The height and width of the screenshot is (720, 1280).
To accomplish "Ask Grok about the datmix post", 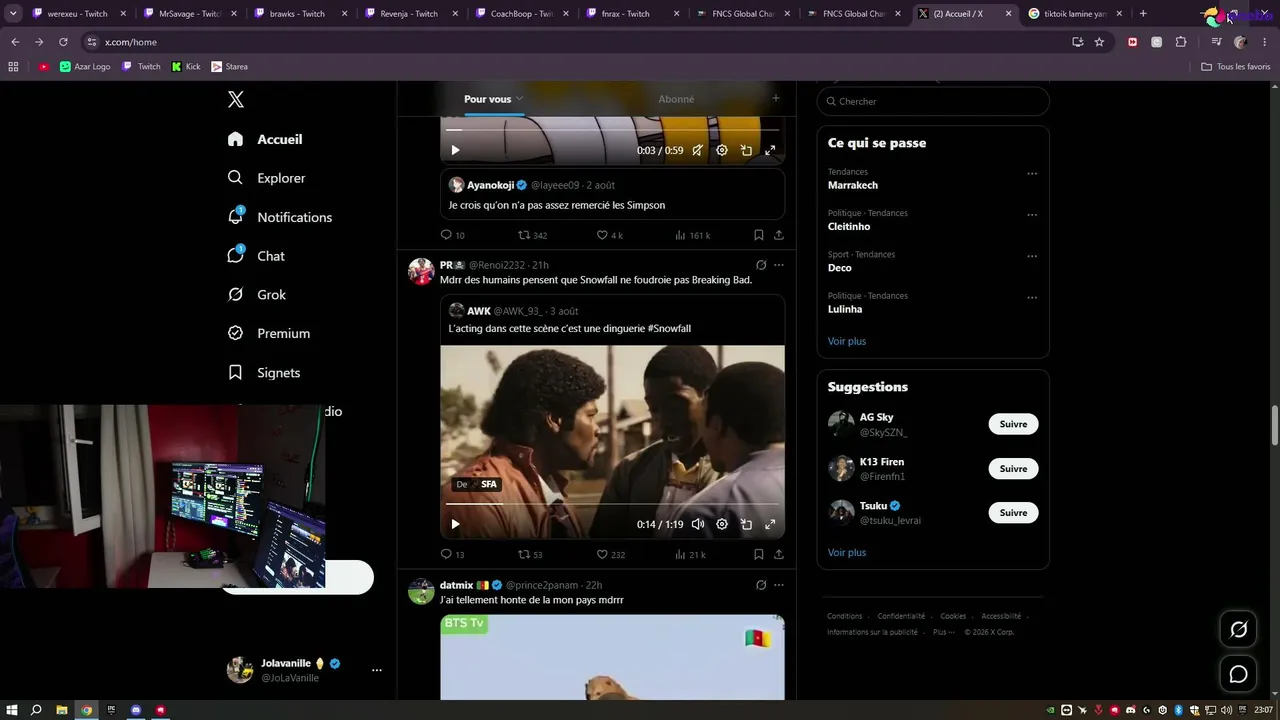I will click(x=761, y=585).
